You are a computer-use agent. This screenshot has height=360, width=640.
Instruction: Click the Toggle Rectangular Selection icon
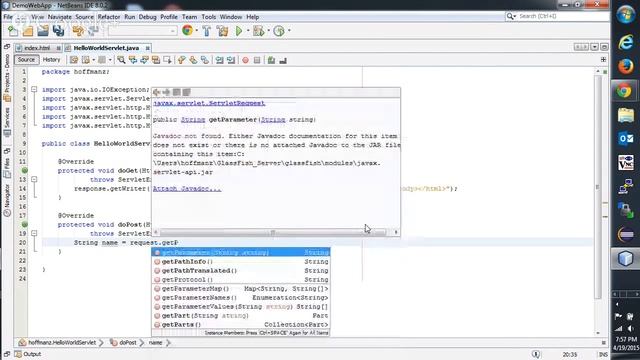(x=167, y=60)
